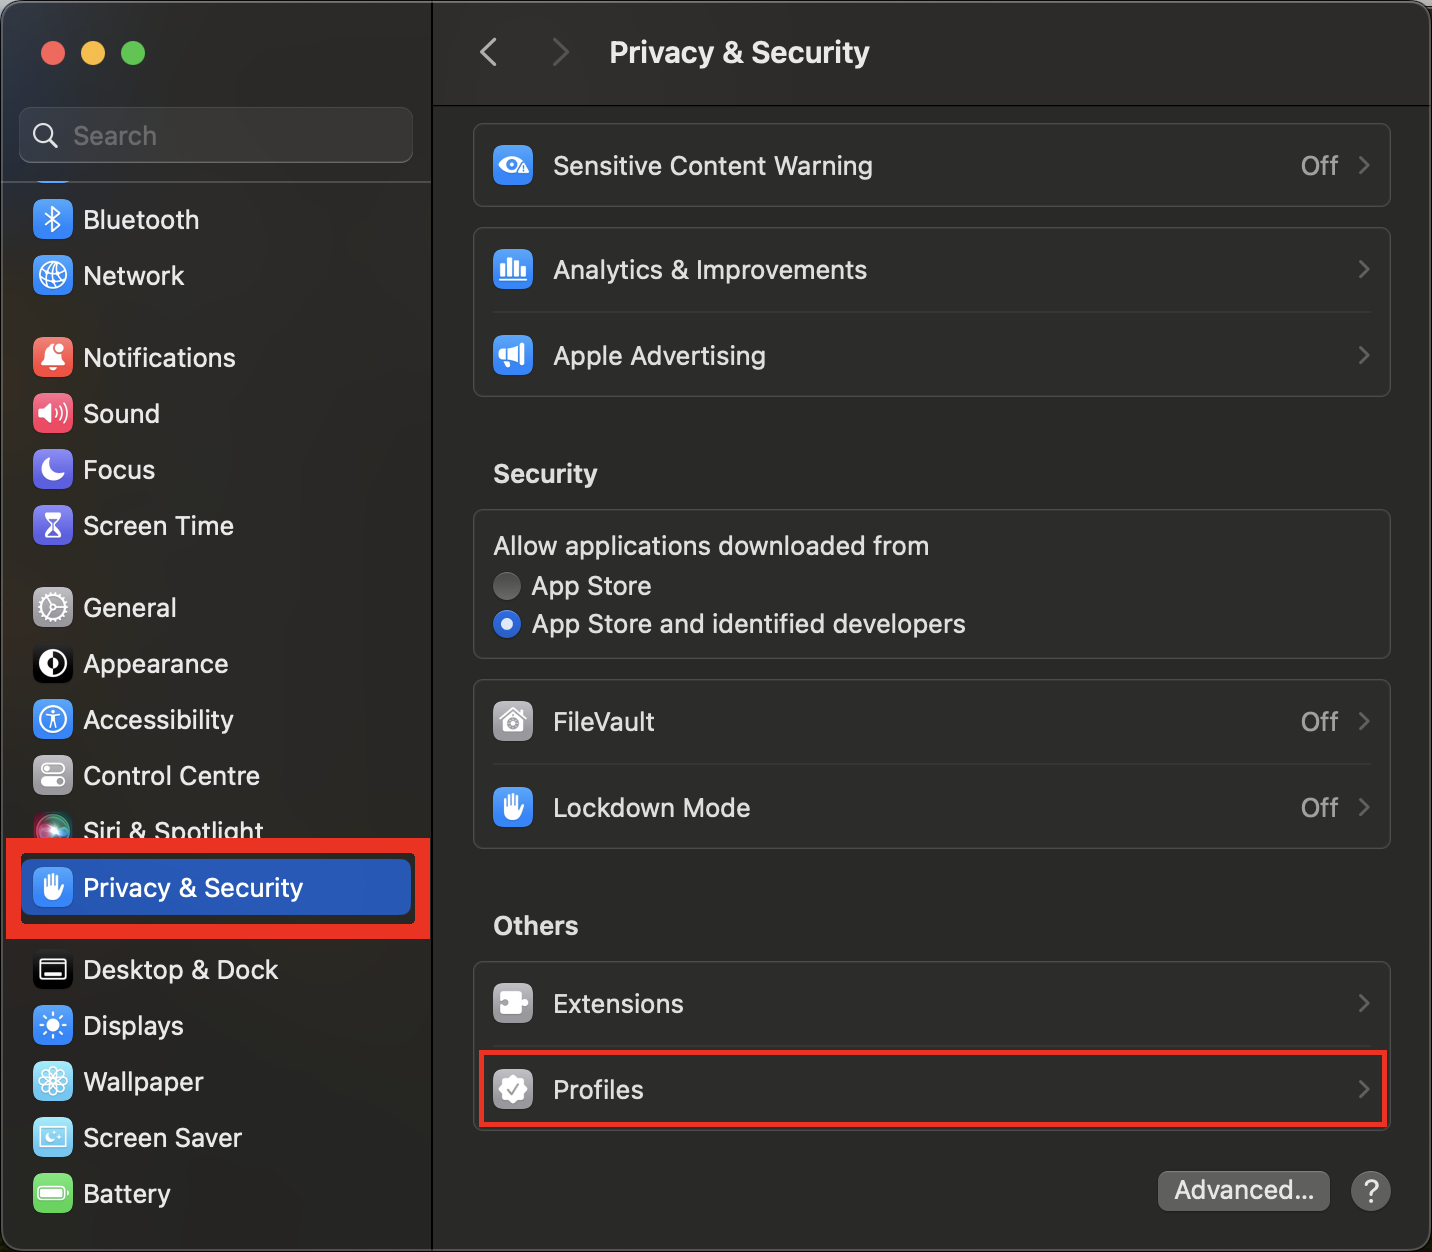This screenshot has width=1432, height=1252.
Task: Select App Store and identified developers option
Action: [507, 625]
